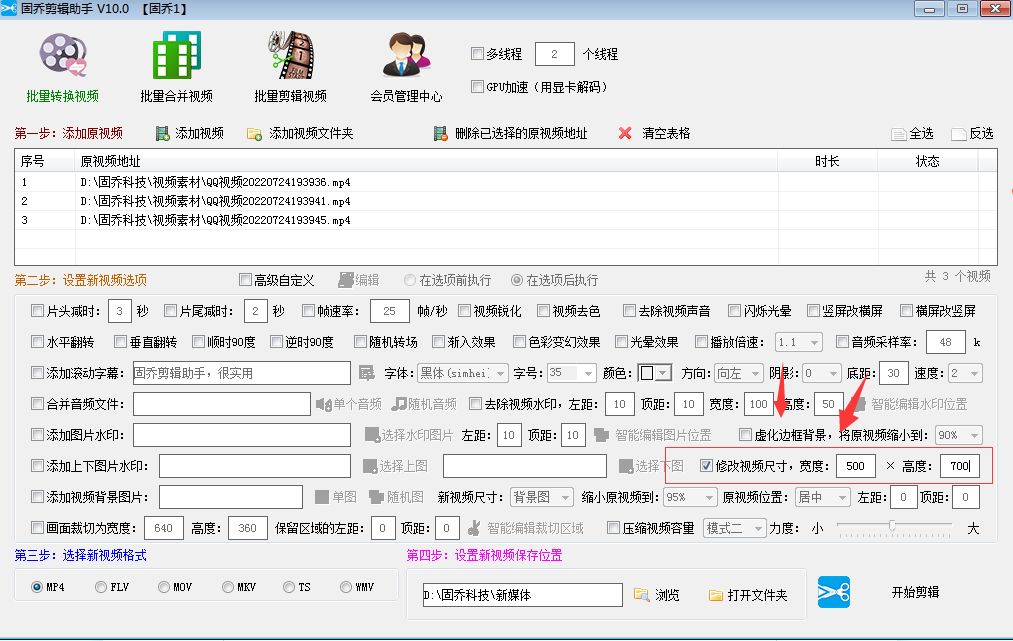Click 时长 column header
The image size is (1013, 641).
tap(827, 162)
